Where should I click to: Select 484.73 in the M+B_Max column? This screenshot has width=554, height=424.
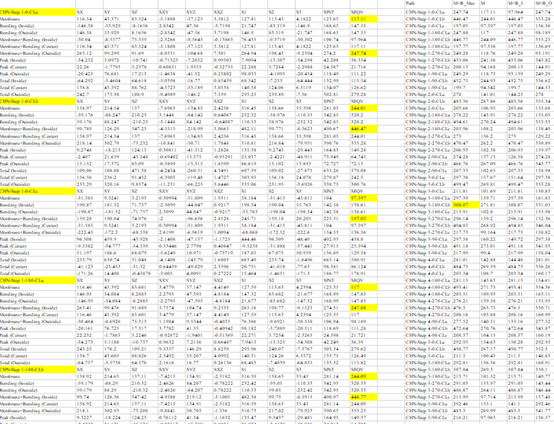(x=459, y=267)
